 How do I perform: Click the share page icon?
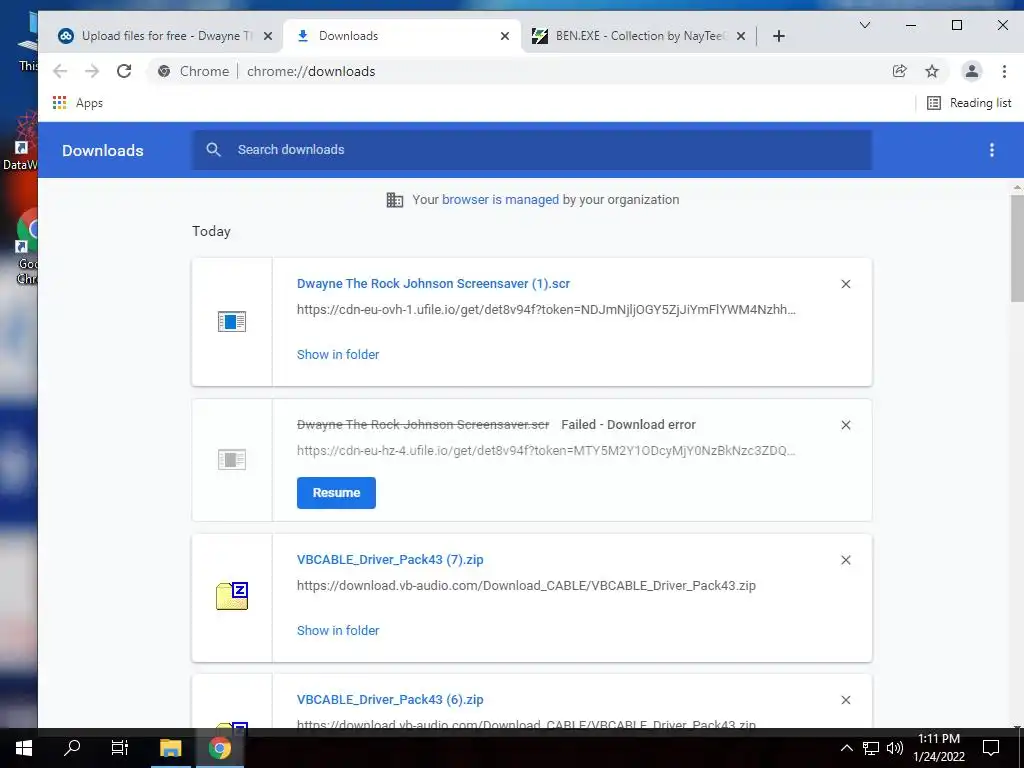(x=900, y=71)
